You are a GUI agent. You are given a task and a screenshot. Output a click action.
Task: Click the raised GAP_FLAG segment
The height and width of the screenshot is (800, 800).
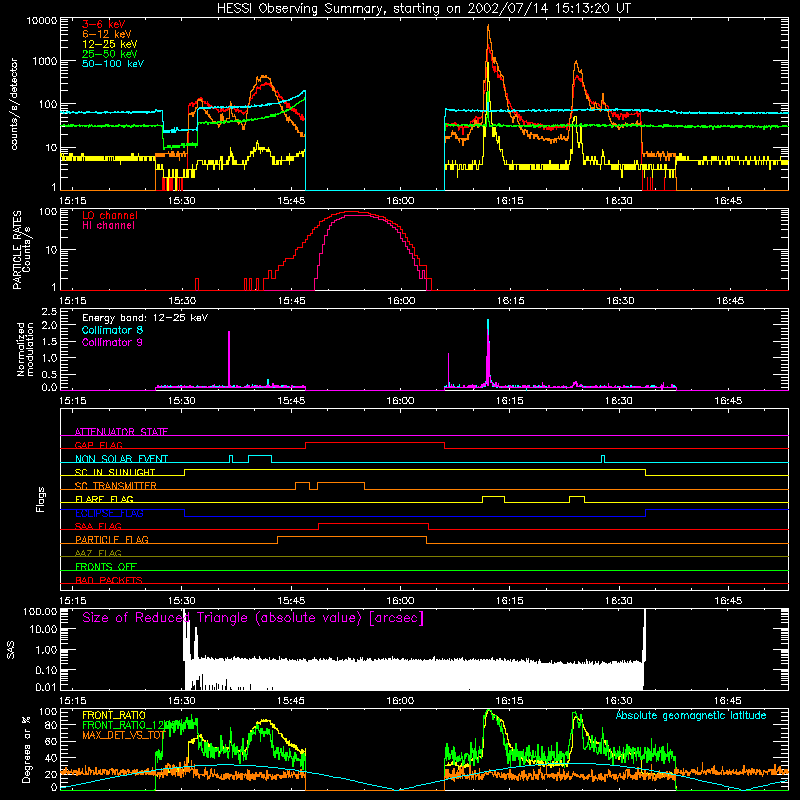pyautogui.click(x=375, y=442)
